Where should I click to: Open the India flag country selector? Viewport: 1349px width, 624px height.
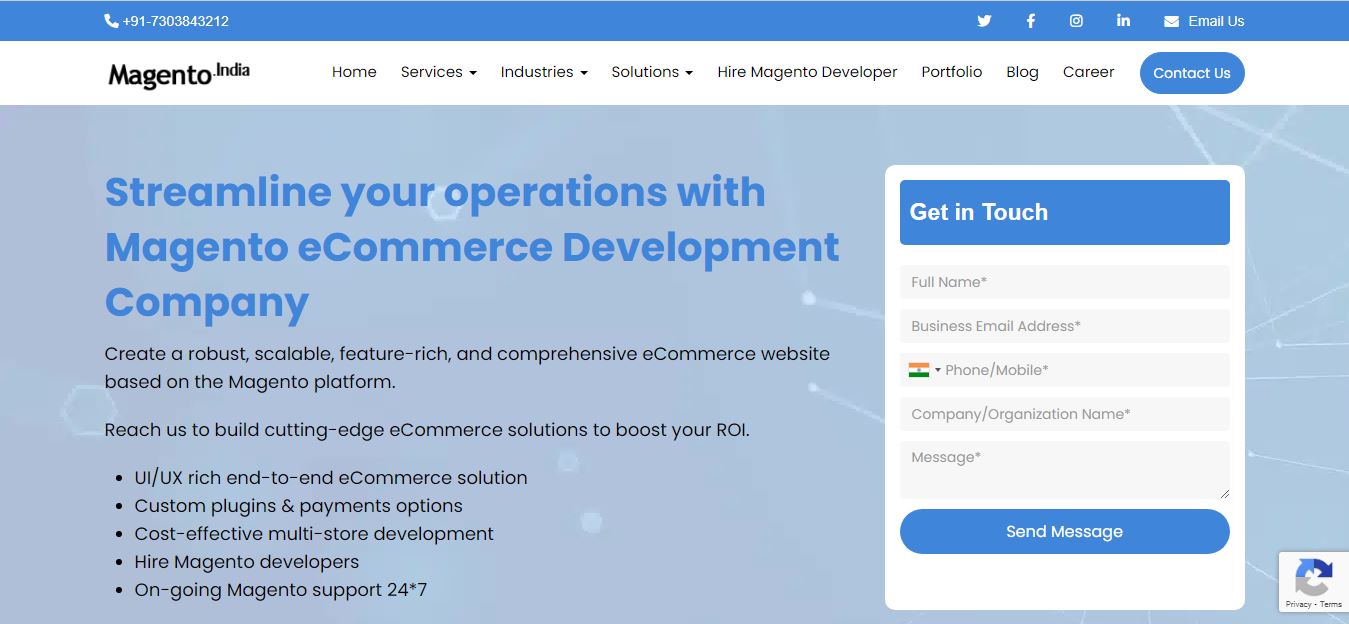[x=924, y=370]
